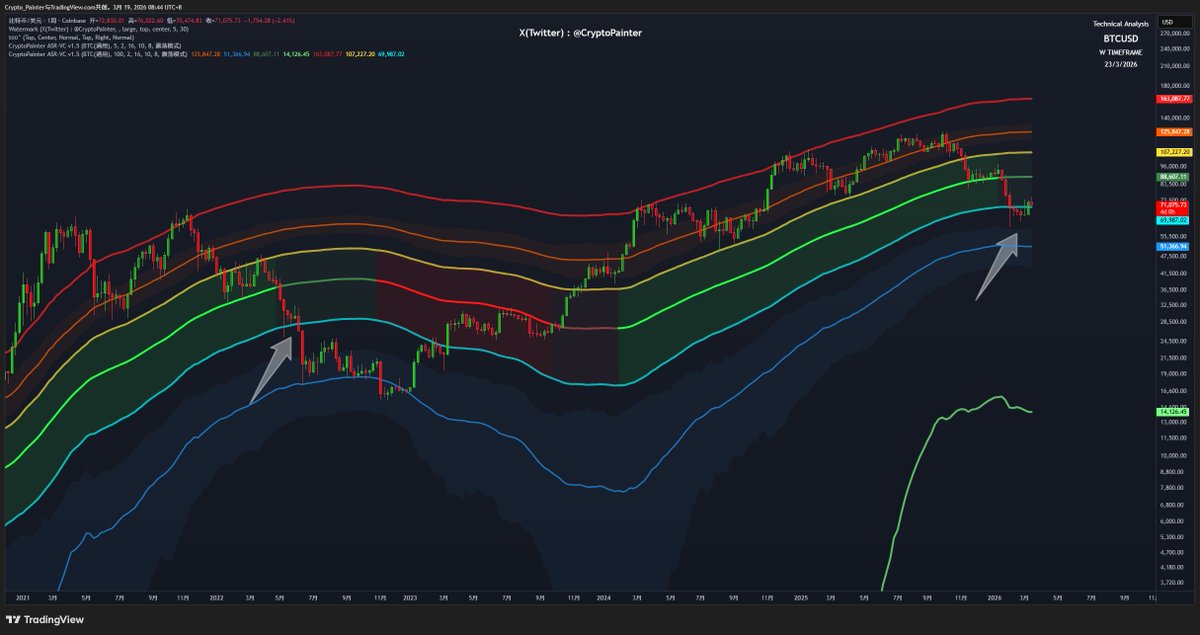Click the 2022 label on time axis
Image resolution: width=1200 pixels, height=635 pixels.
tap(216, 597)
